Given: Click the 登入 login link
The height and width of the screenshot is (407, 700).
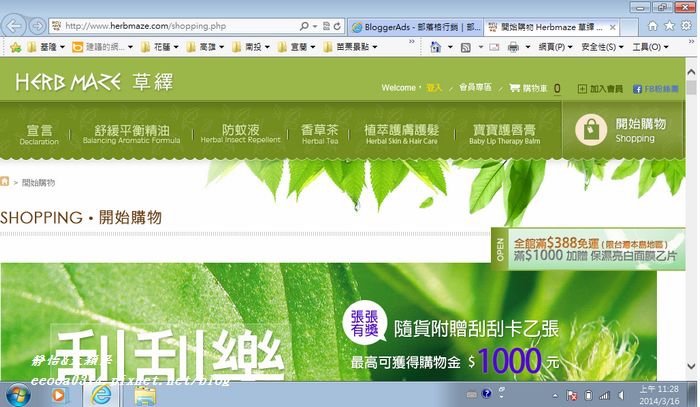Looking at the screenshot, I should [x=434, y=88].
